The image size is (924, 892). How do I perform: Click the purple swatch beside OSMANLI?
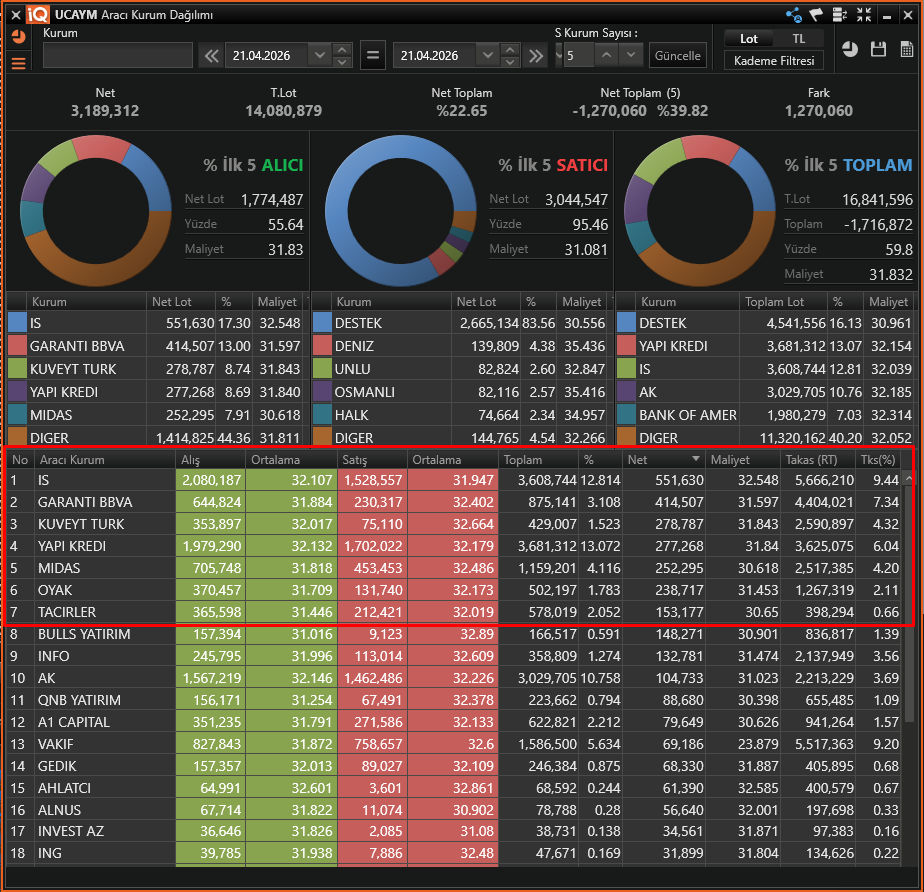pyautogui.click(x=322, y=392)
